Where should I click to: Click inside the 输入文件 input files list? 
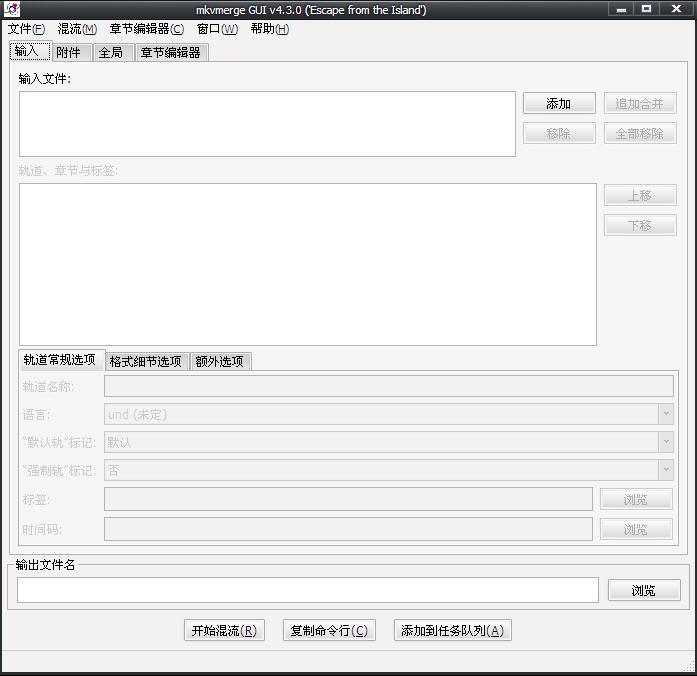tap(267, 124)
